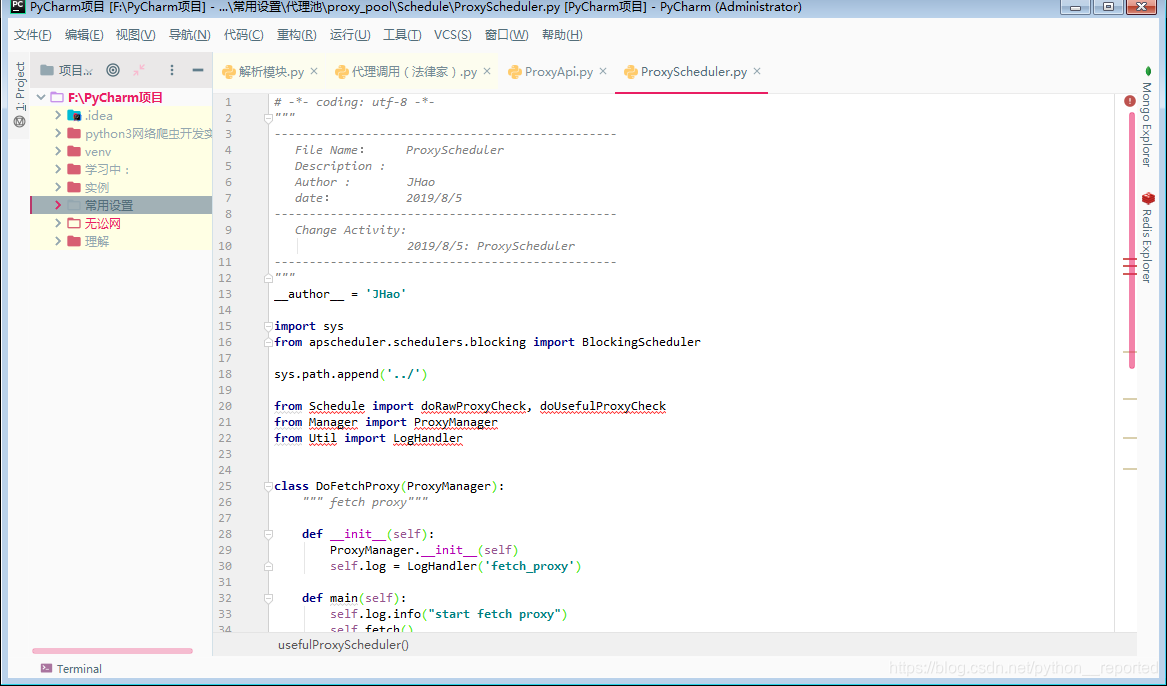
Task: Click the circled M icon in left strip
Action: (20, 121)
